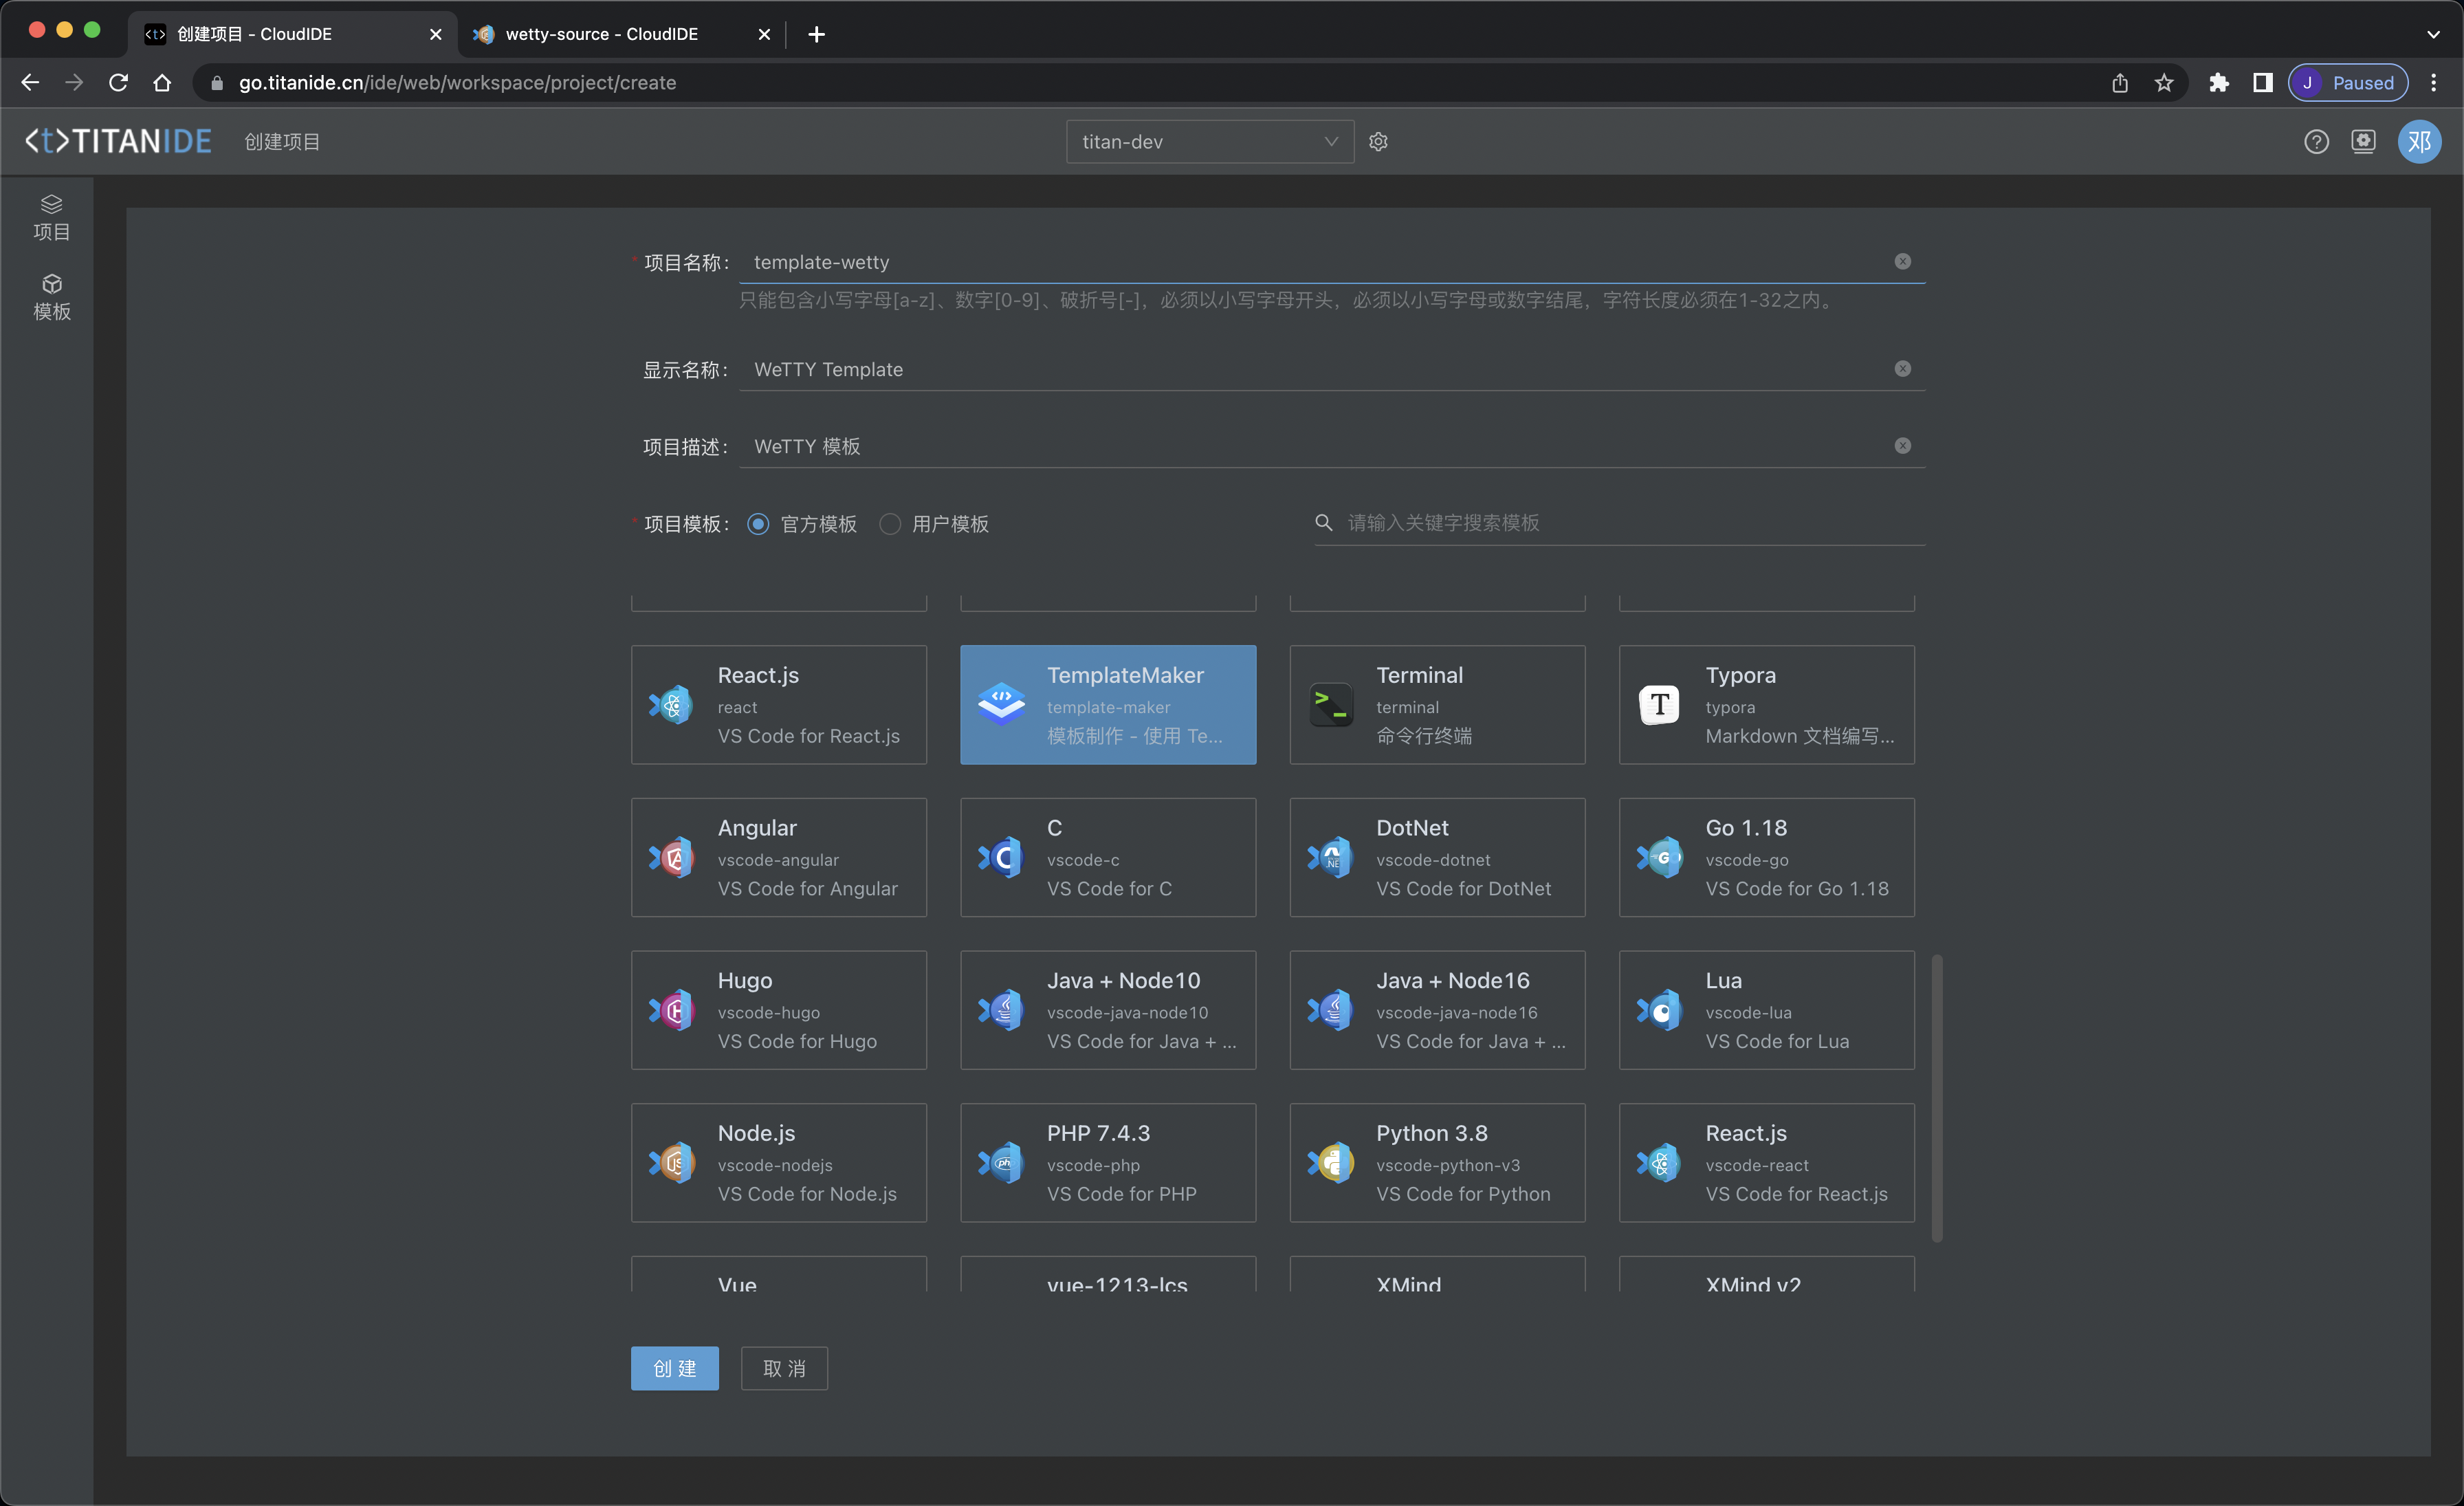This screenshot has width=2464, height=1506.
Task: Click the browser extensions puzzle icon
Action: [x=2218, y=83]
